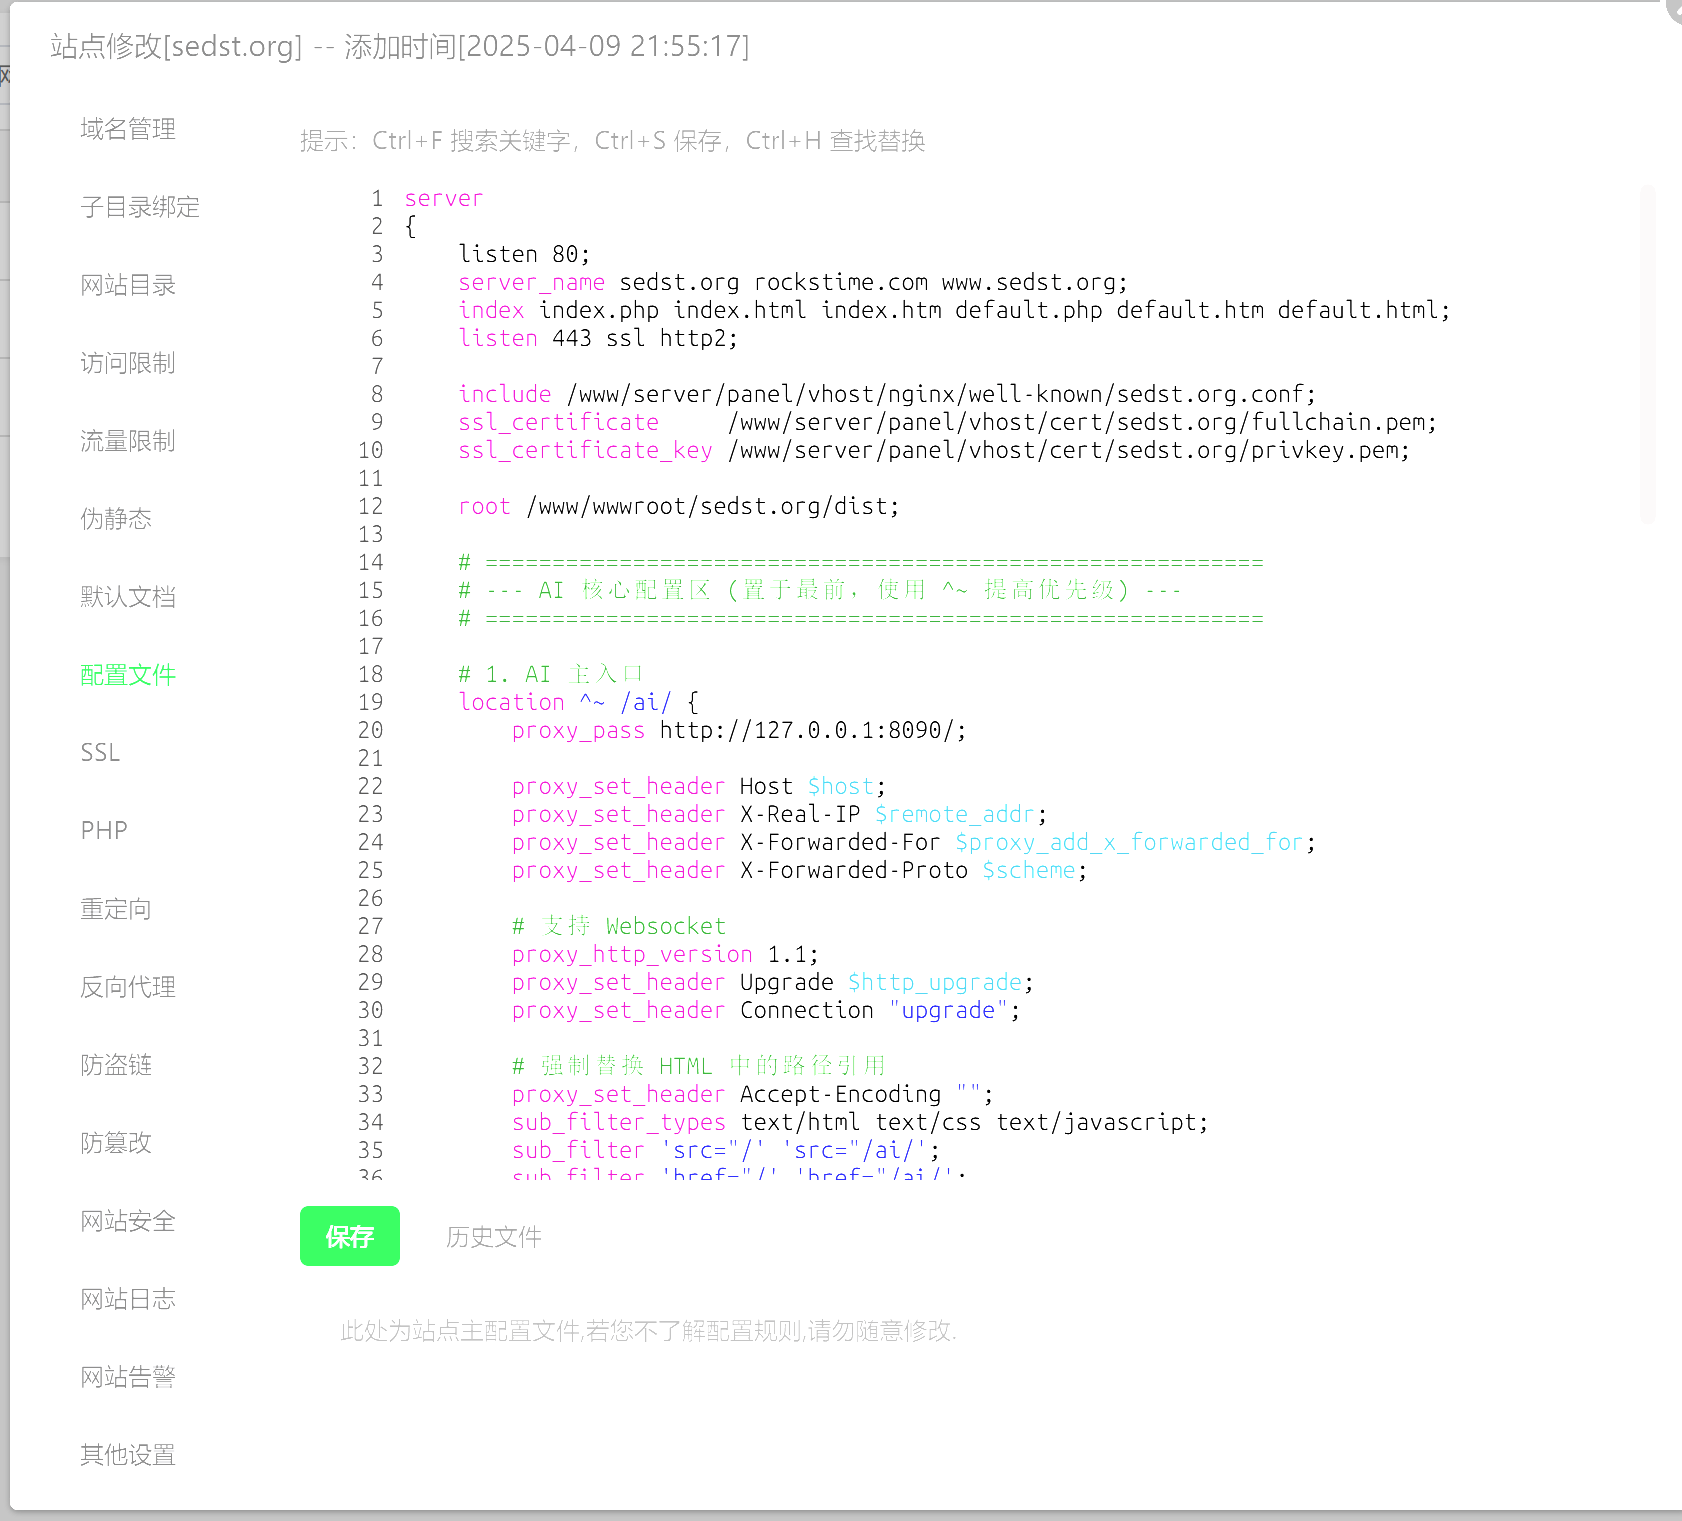Screen dimensions: 1682x1521
Task: Switch to 子目录绑定 section
Action: [140, 207]
